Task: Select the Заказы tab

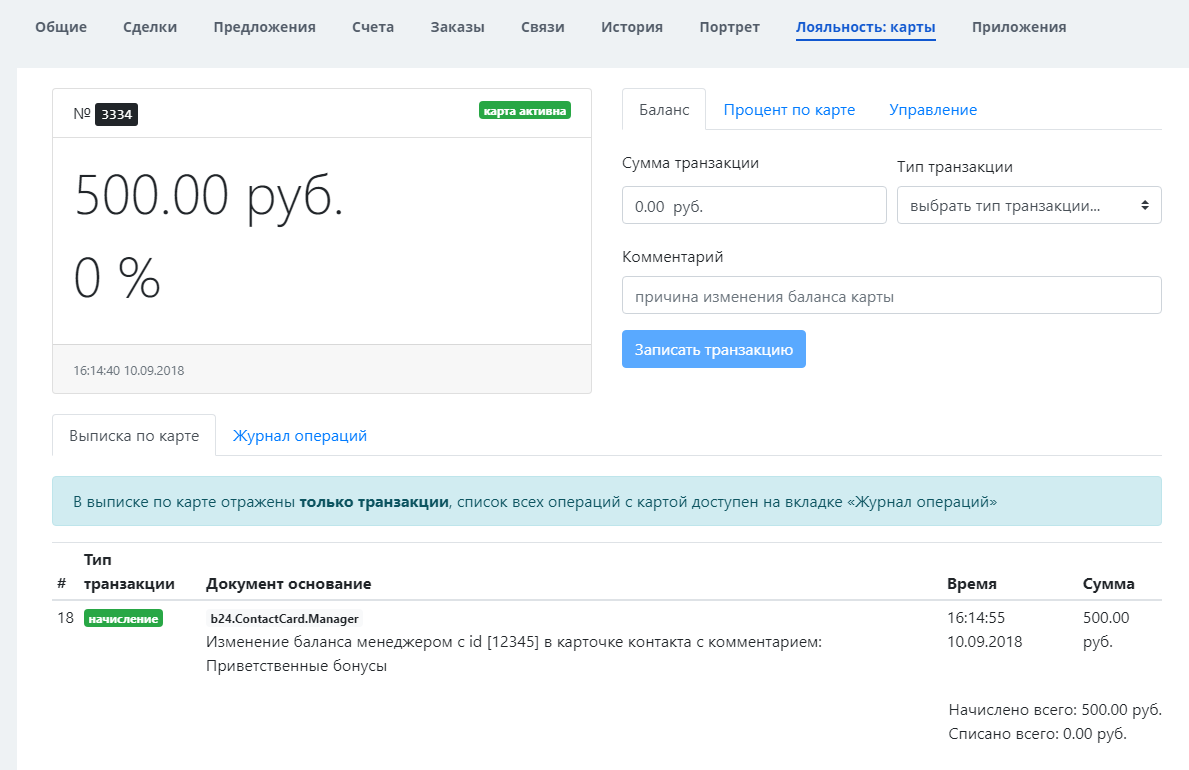Action: tap(457, 27)
